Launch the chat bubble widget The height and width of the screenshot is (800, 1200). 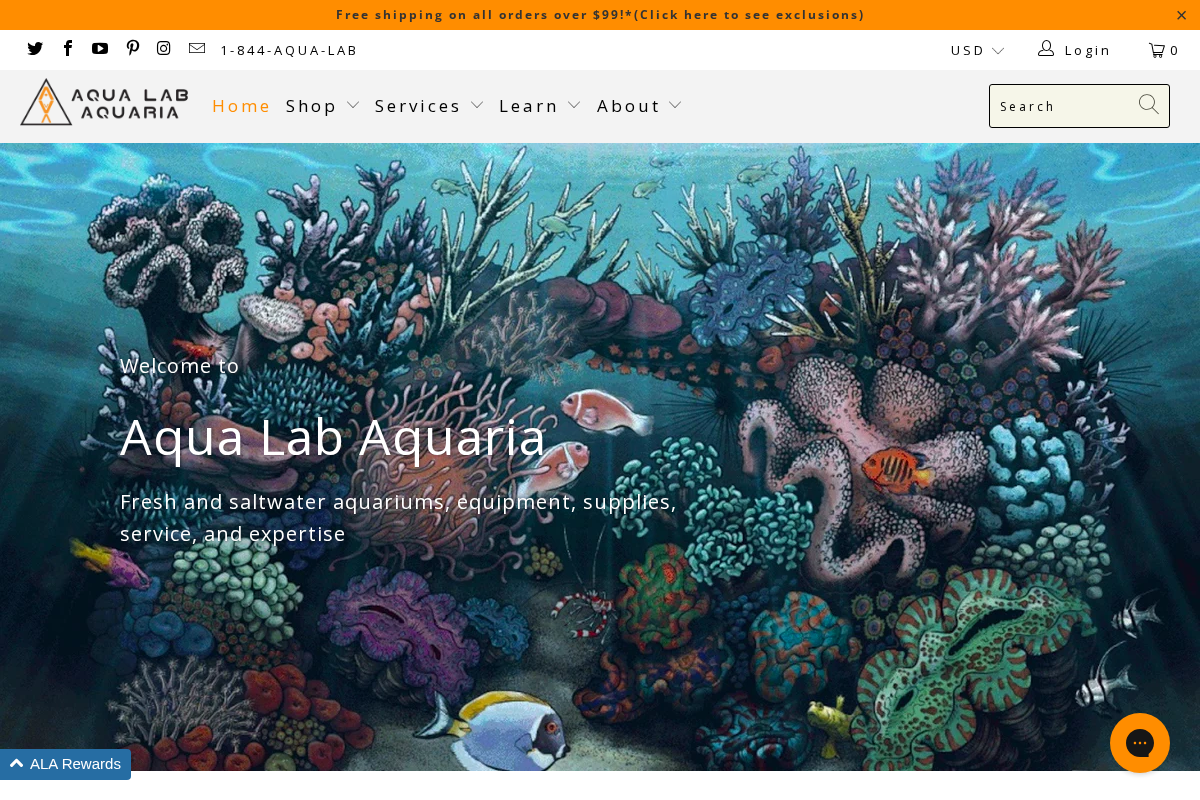[x=1140, y=743]
